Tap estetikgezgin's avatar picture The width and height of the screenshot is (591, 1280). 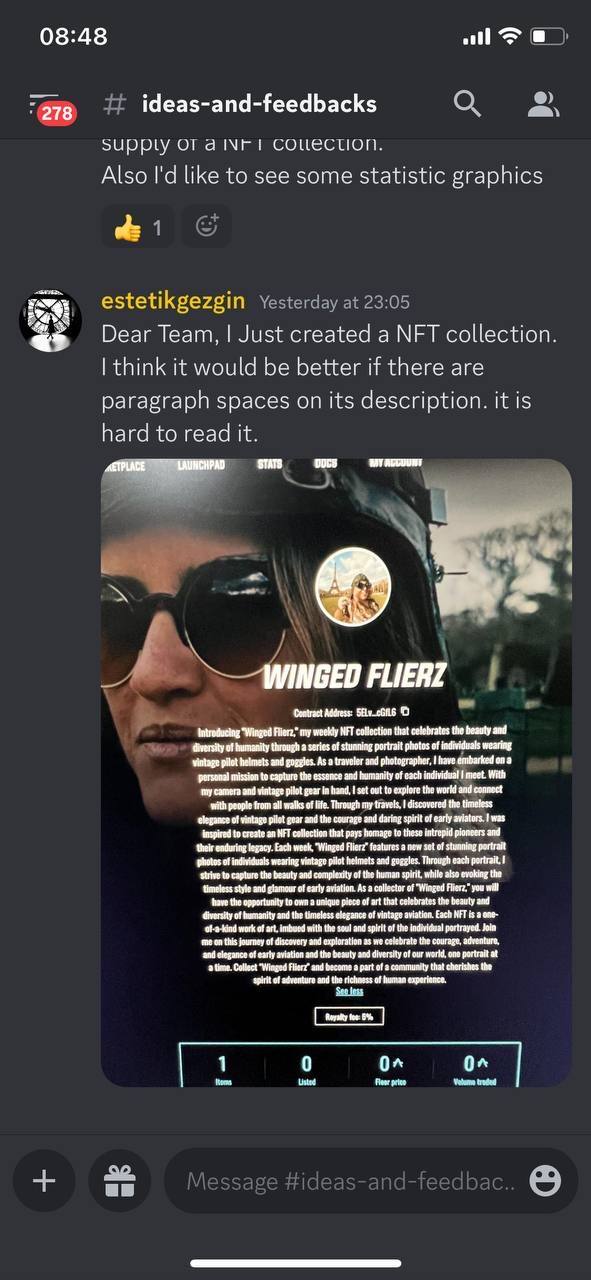click(51, 321)
